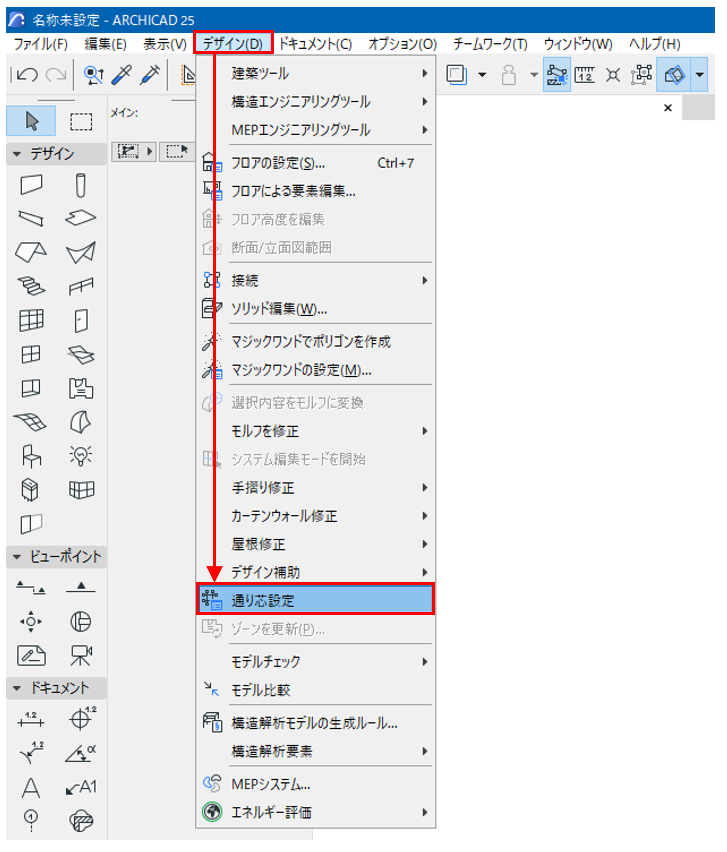Select the Window tool
The image size is (727, 852).
(31, 354)
